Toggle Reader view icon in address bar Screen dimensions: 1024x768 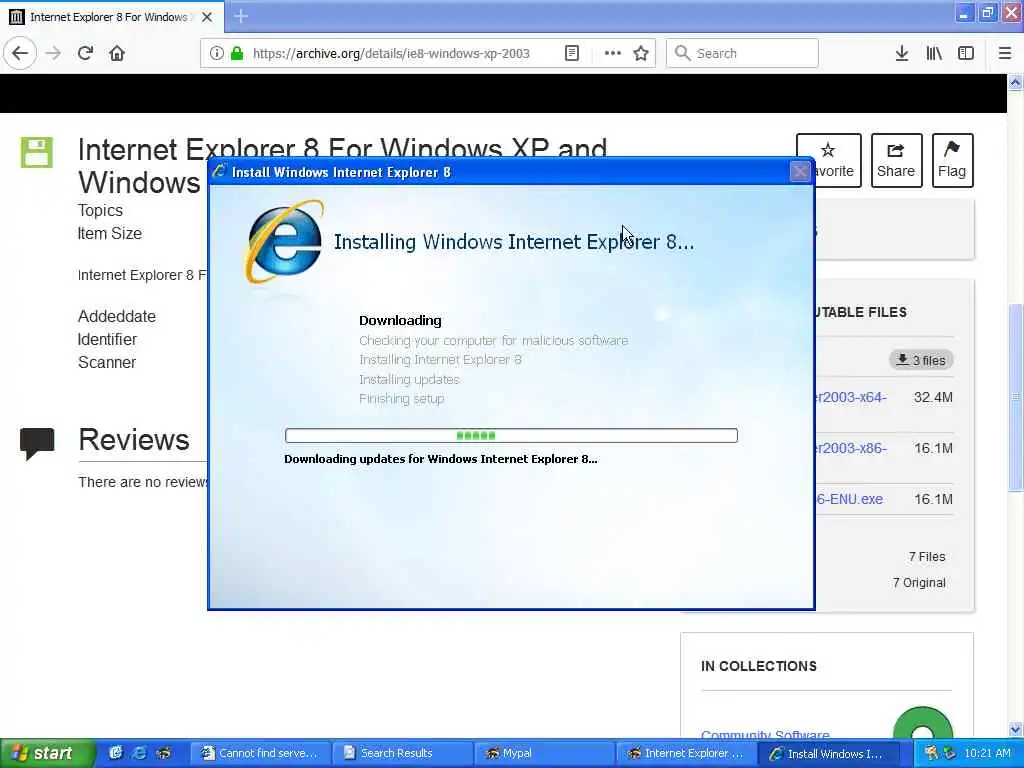tap(572, 54)
